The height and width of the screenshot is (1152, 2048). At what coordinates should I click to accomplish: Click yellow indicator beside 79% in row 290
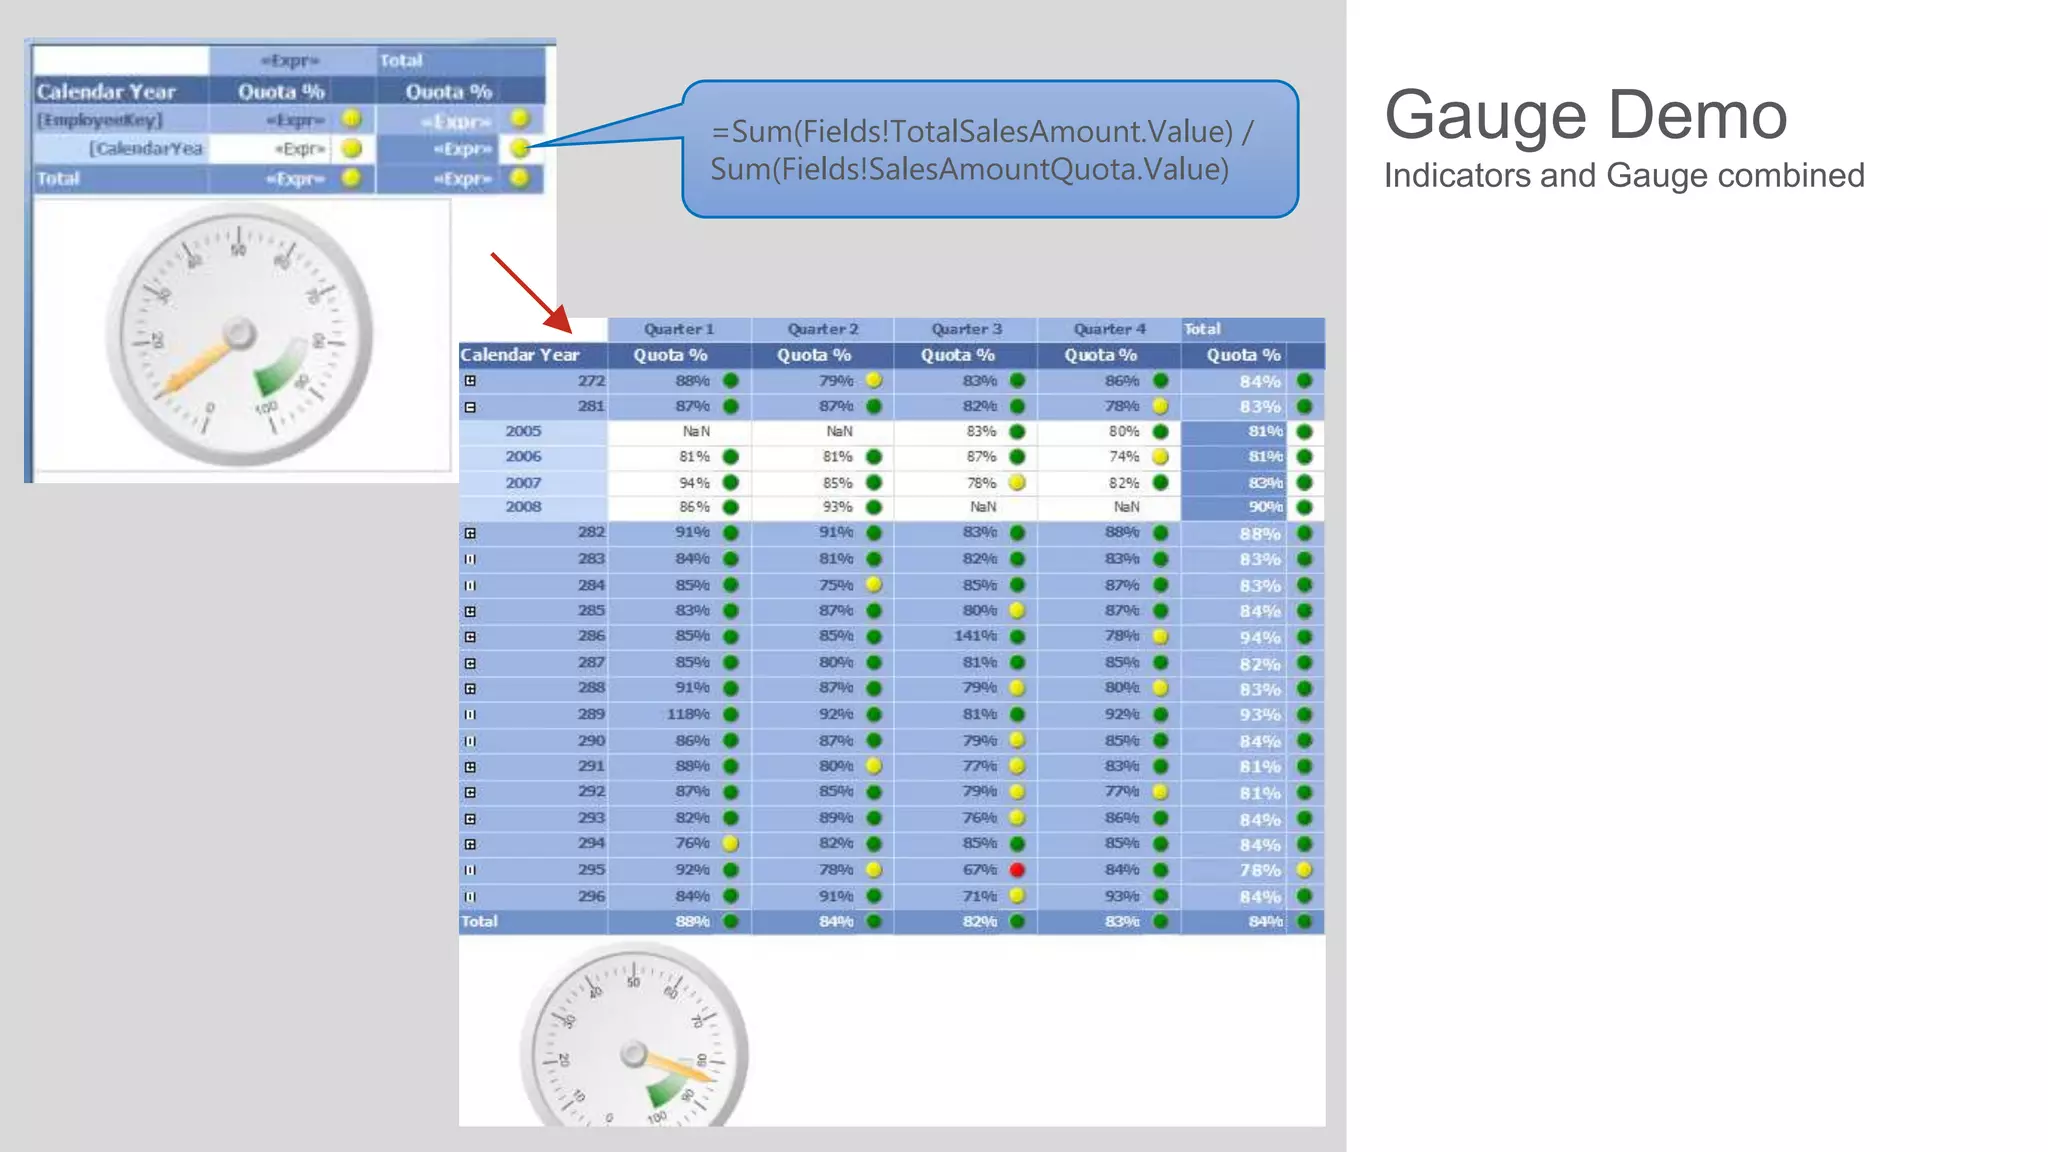tap(1017, 740)
